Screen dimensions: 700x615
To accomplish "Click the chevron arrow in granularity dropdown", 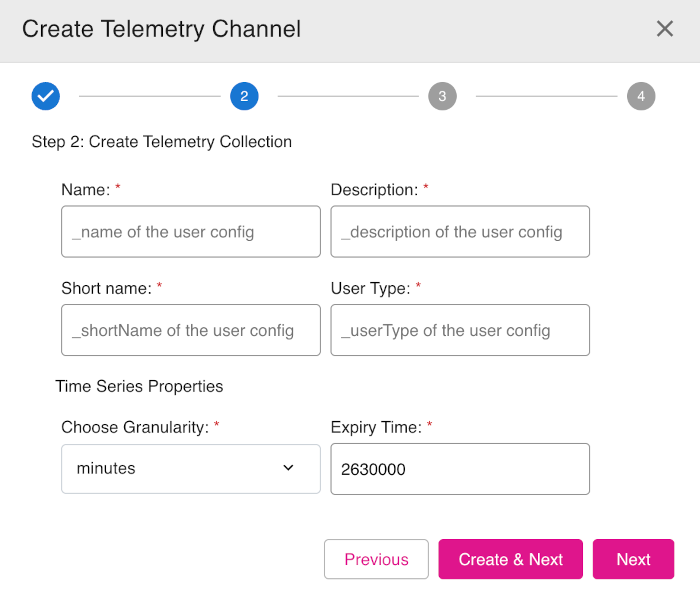I will click(288, 468).
